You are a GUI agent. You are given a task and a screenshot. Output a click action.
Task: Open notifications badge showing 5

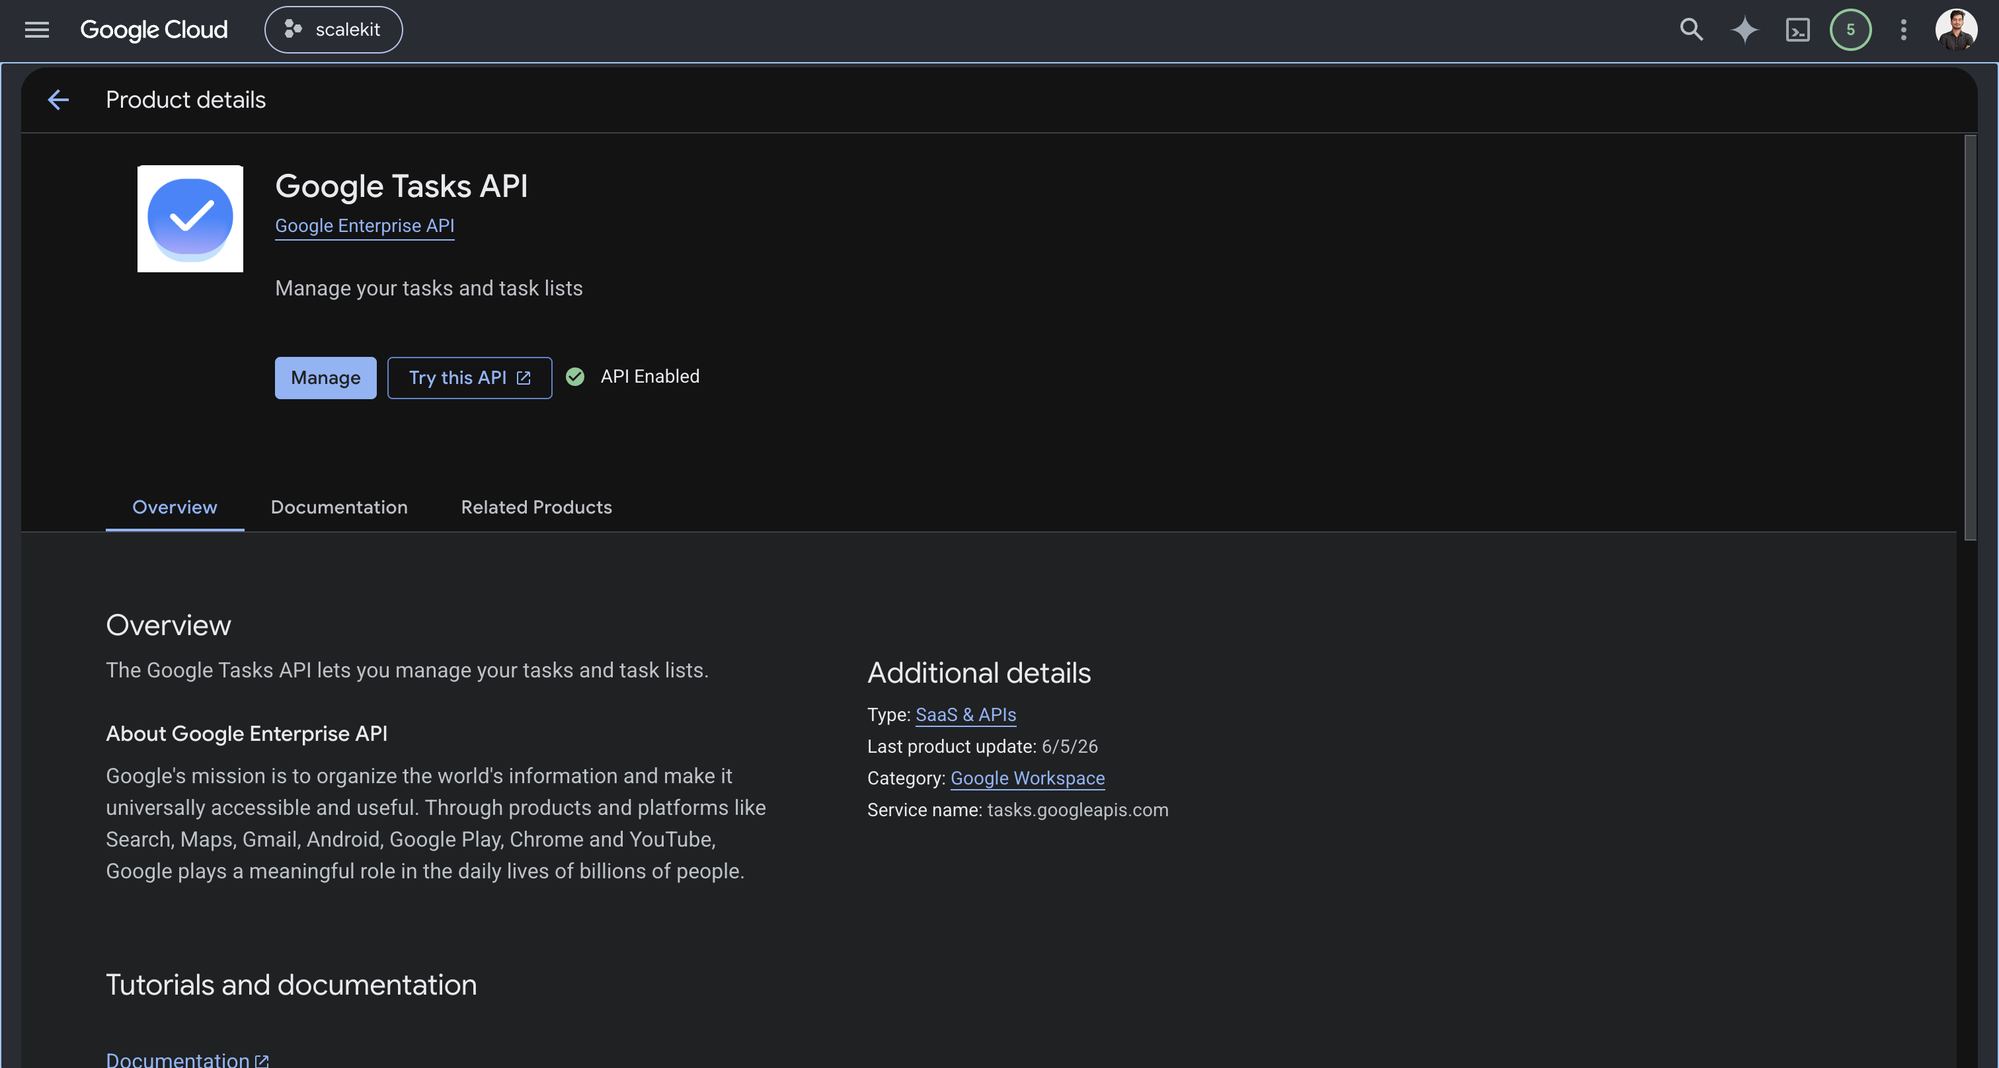pyautogui.click(x=1850, y=30)
